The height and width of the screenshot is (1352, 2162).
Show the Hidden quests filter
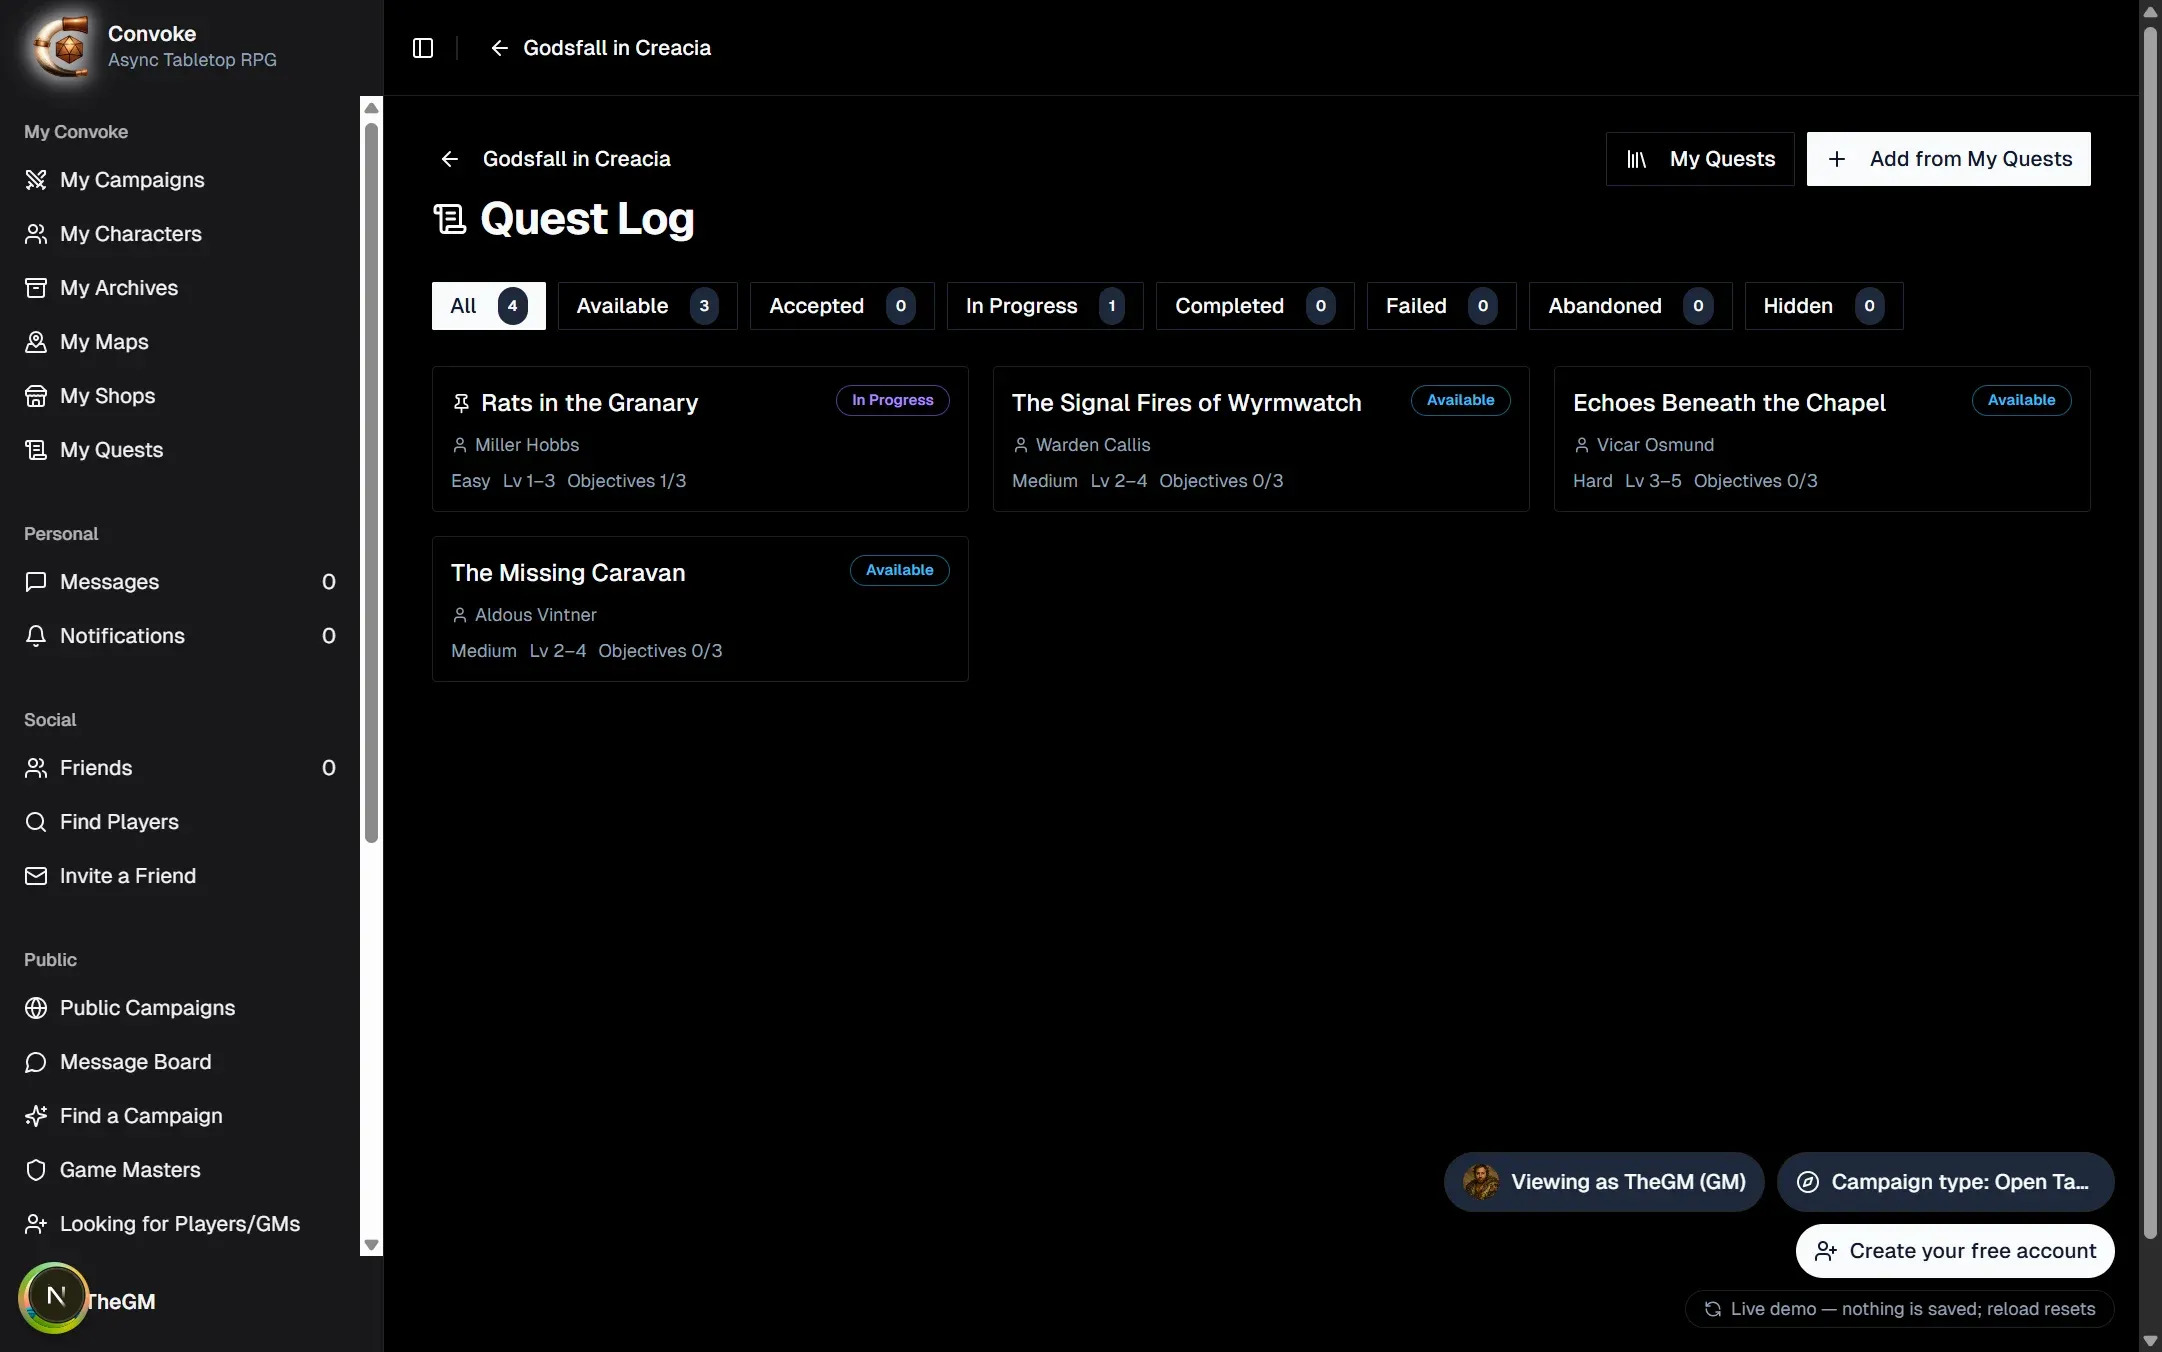(x=1823, y=306)
